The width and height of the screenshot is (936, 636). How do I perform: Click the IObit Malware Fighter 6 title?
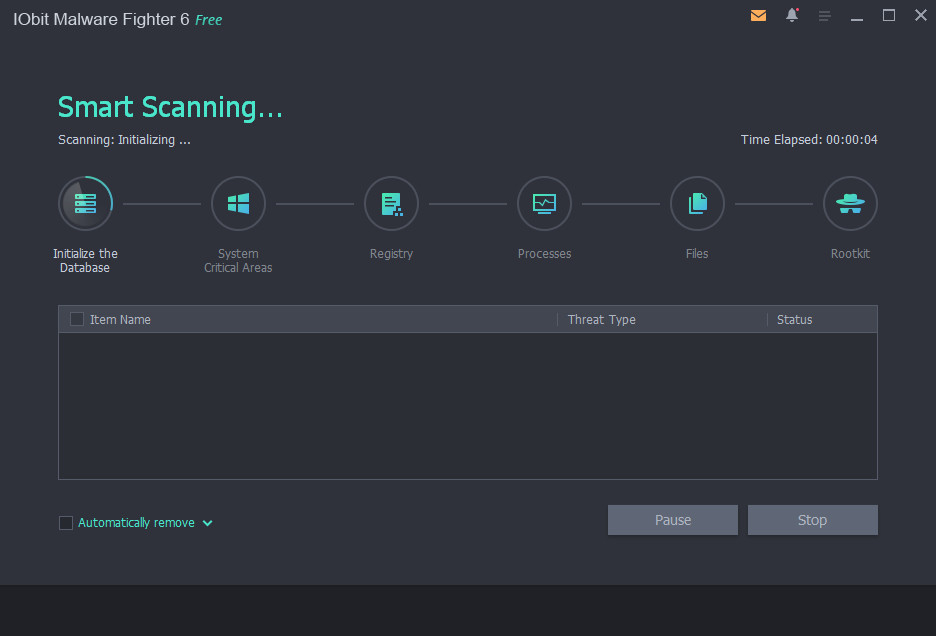click(101, 20)
